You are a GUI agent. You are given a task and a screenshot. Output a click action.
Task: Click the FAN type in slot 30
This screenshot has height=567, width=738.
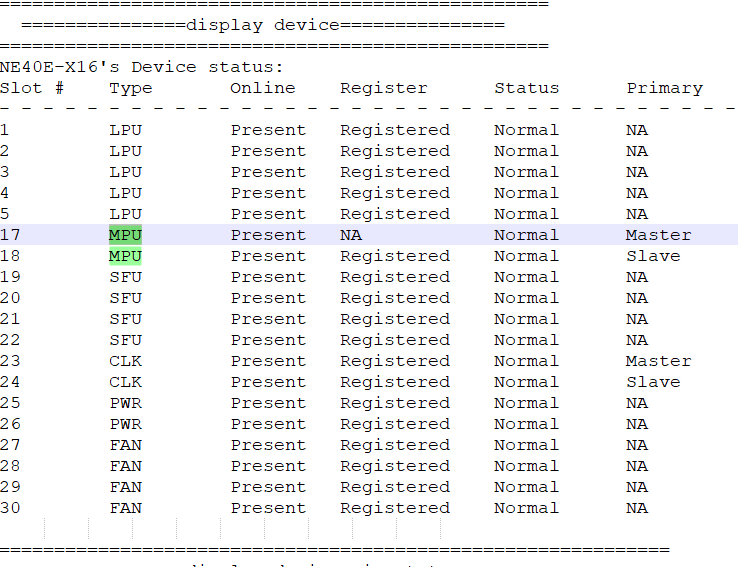(125, 508)
